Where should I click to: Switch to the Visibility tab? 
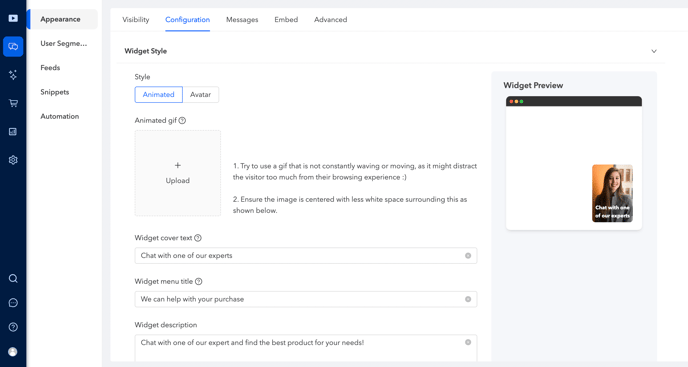pos(136,19)
